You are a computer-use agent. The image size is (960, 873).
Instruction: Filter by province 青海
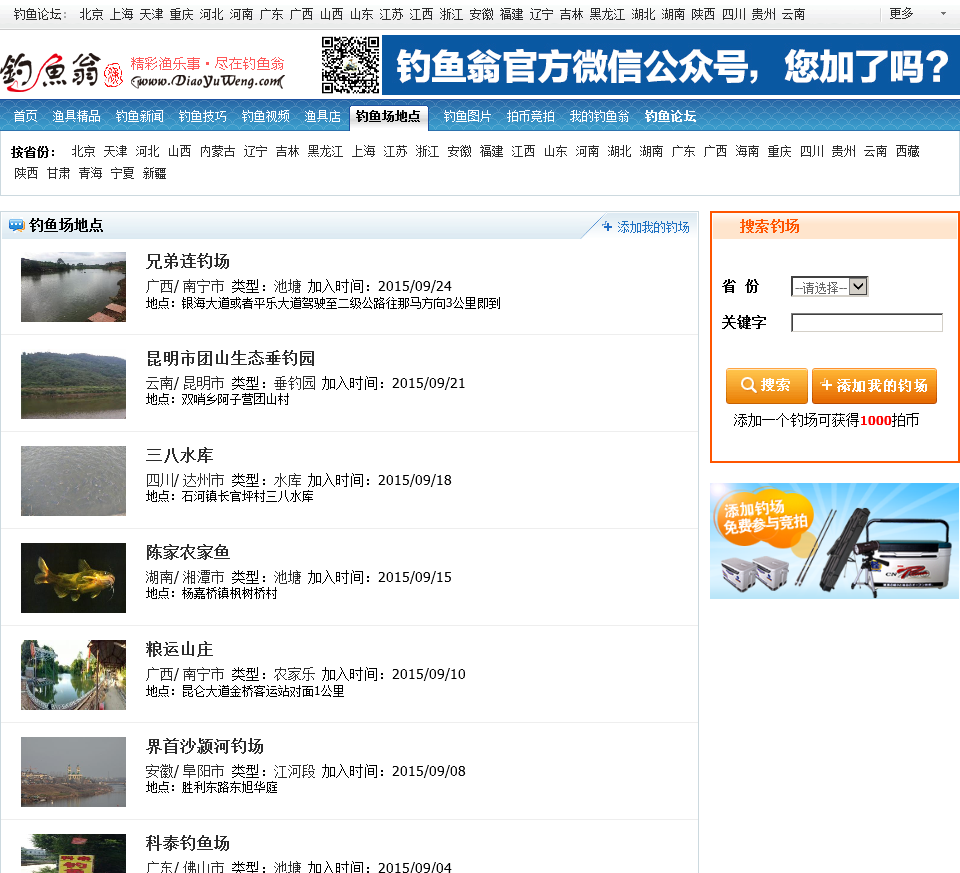90,173
